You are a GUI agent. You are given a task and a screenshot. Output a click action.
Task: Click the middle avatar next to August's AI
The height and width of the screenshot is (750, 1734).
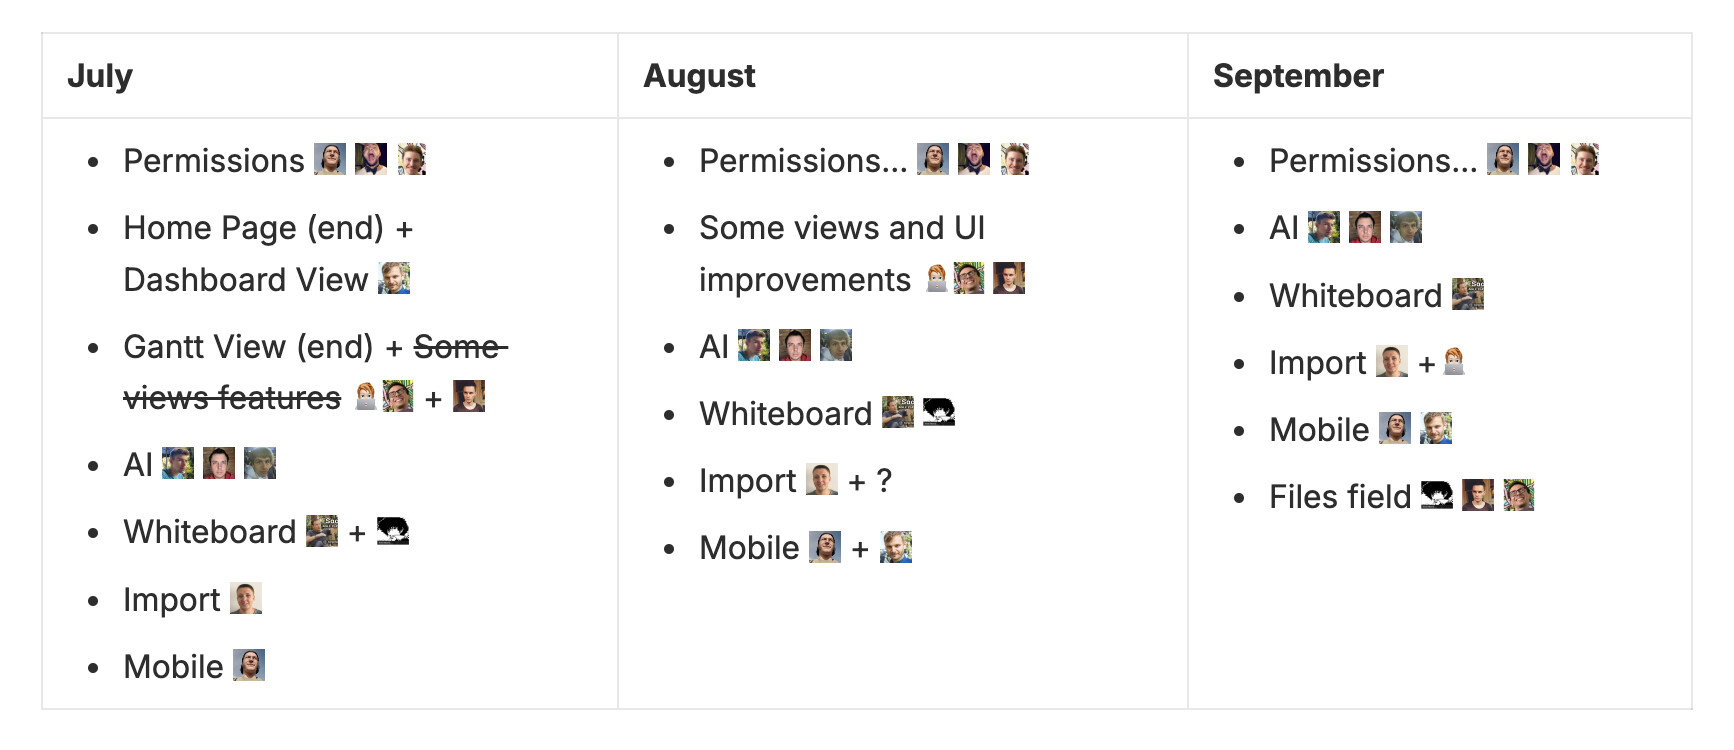[795, 345]
